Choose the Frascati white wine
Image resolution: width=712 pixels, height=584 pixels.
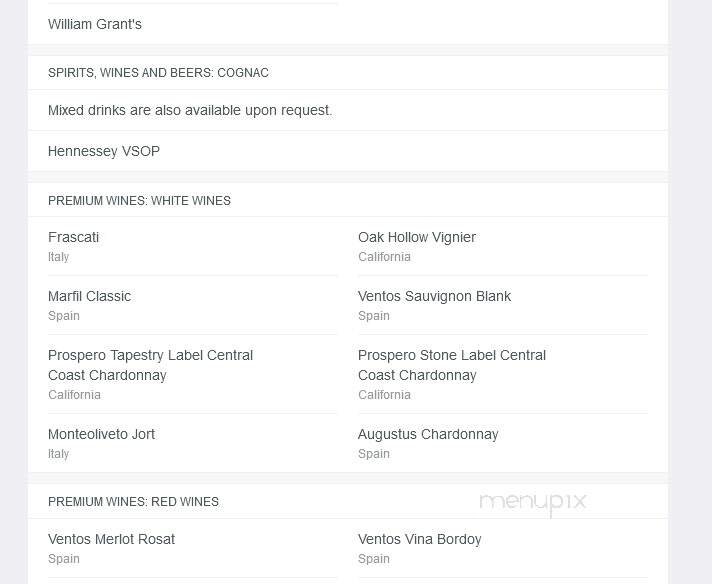coord(74,237)
